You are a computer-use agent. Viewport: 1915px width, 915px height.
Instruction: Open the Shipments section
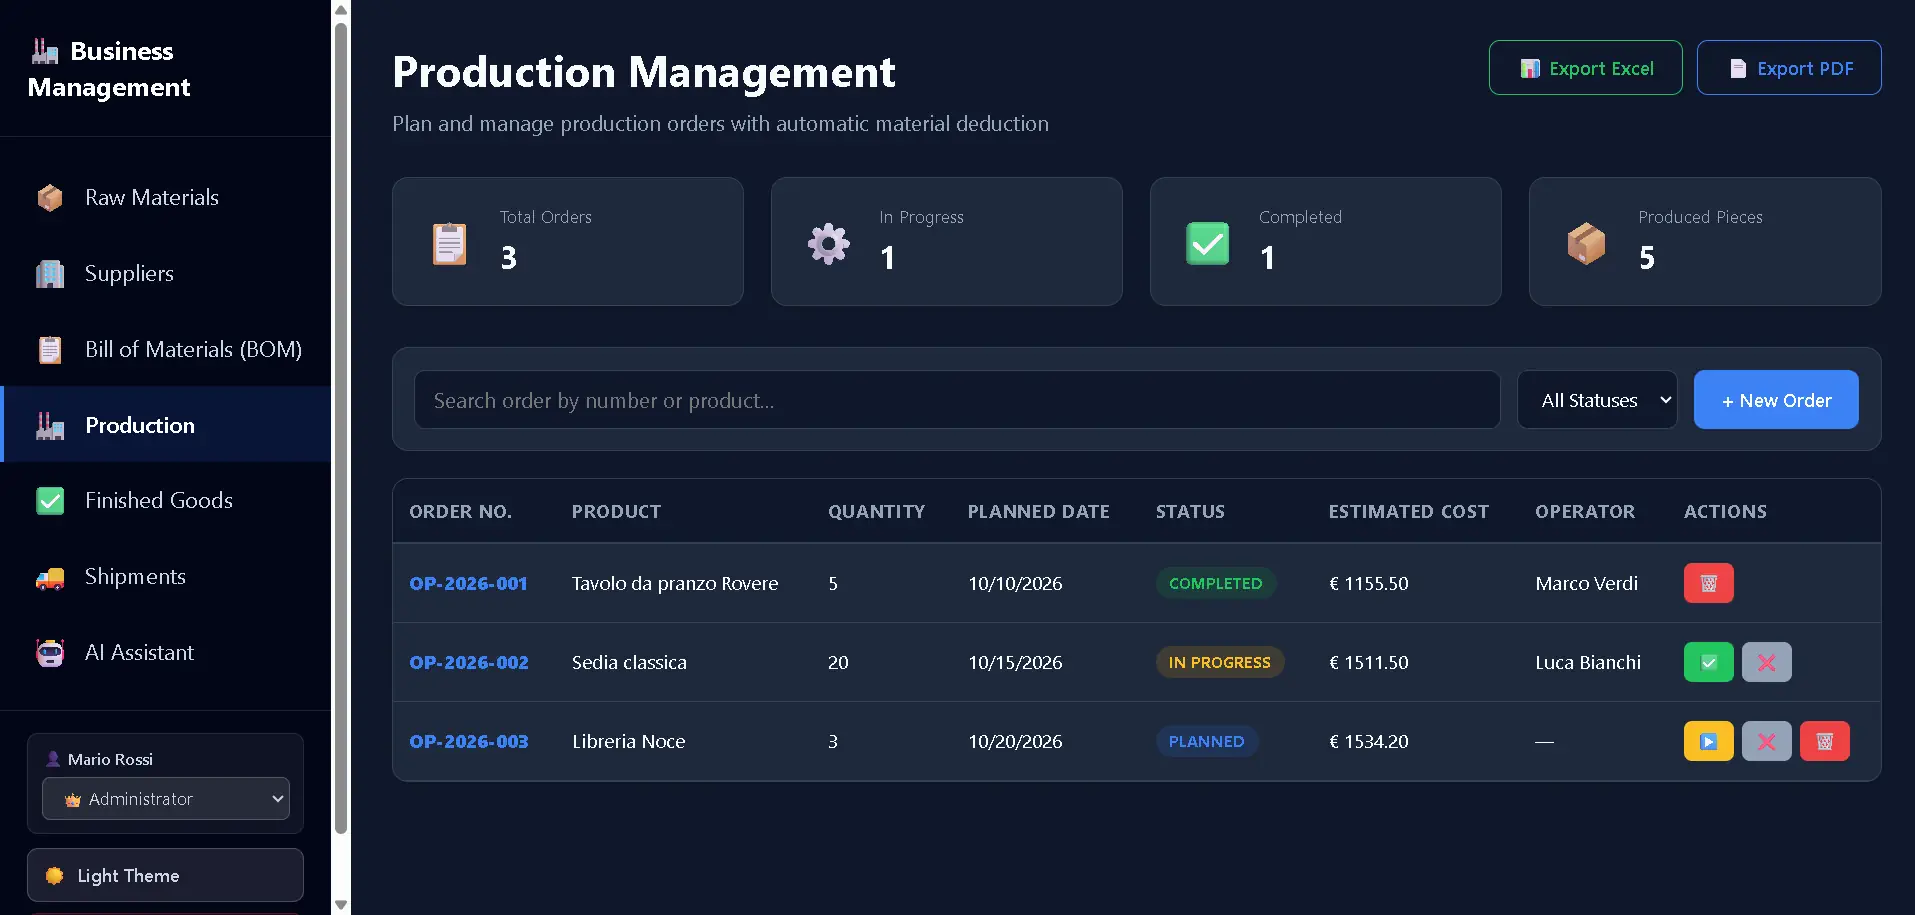pyautogui.click(x=165, y=577)
